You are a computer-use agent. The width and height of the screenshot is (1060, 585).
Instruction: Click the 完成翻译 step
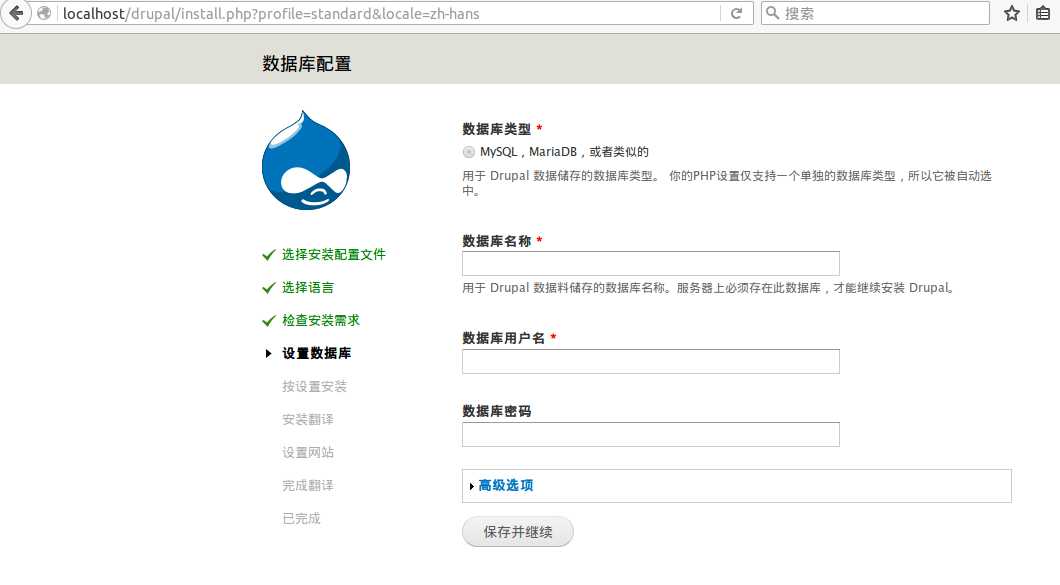308,486
